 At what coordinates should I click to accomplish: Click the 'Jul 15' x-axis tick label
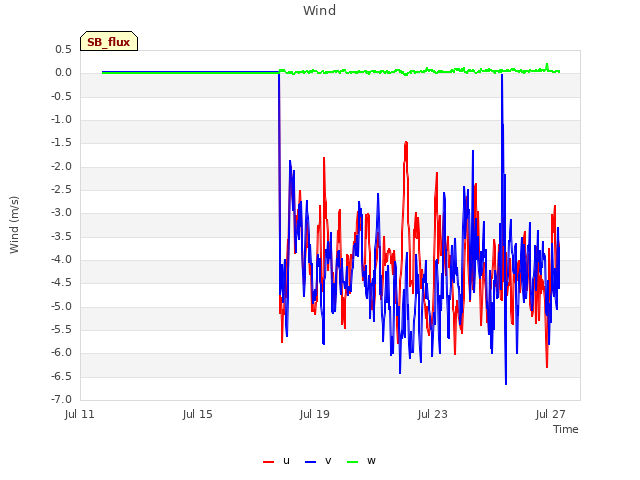pyautogui.click(x=198, y=414)
